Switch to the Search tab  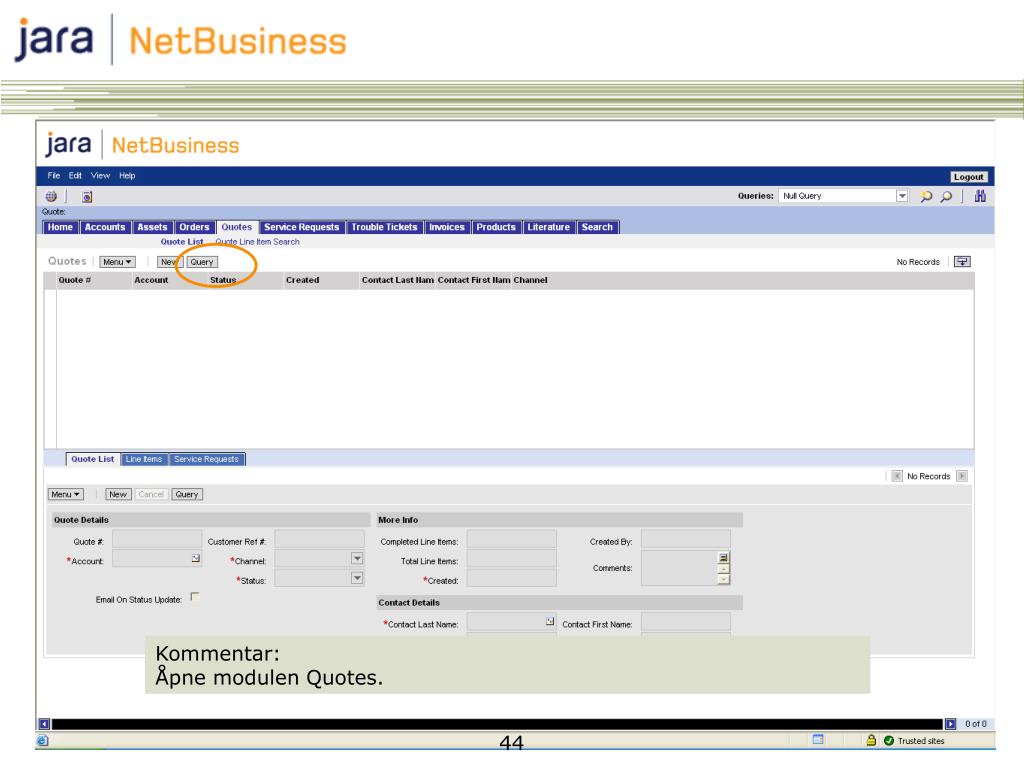pos(598,227)
